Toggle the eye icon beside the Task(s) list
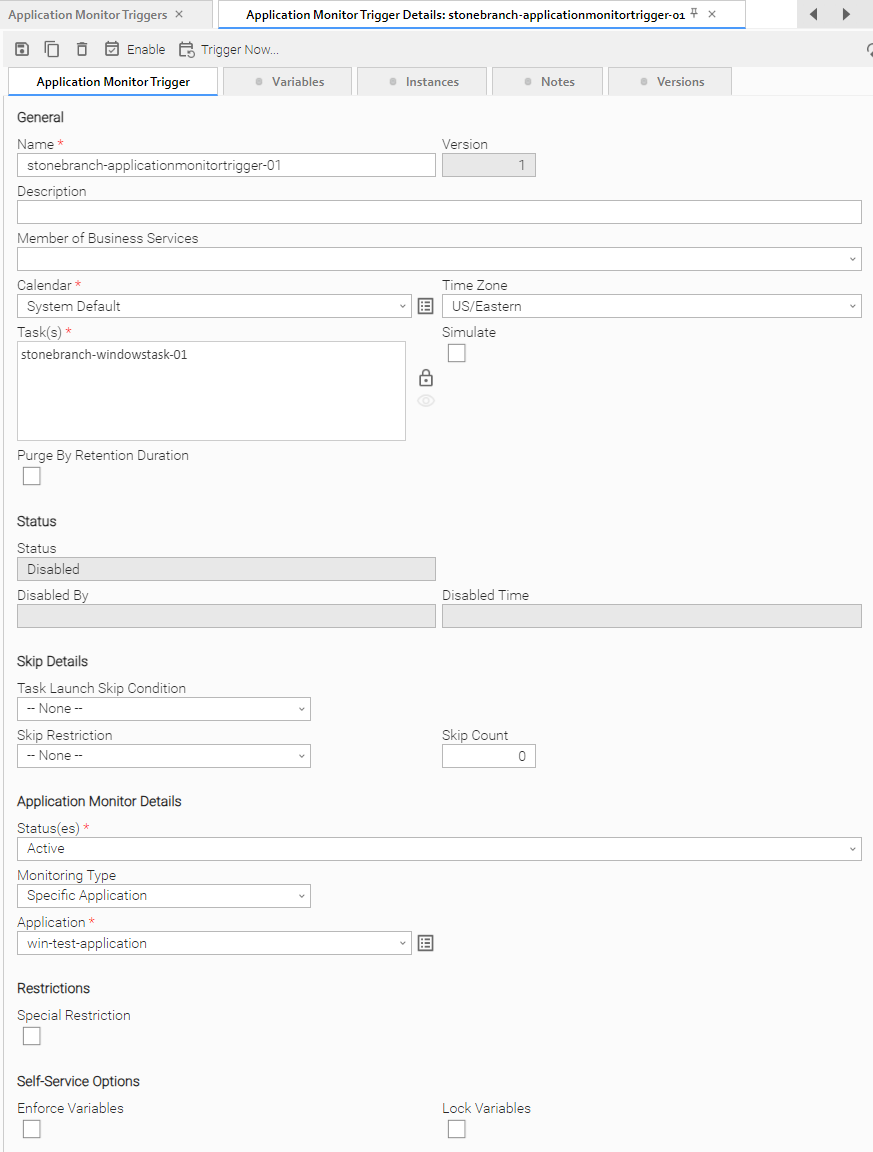 coord(426,401)
